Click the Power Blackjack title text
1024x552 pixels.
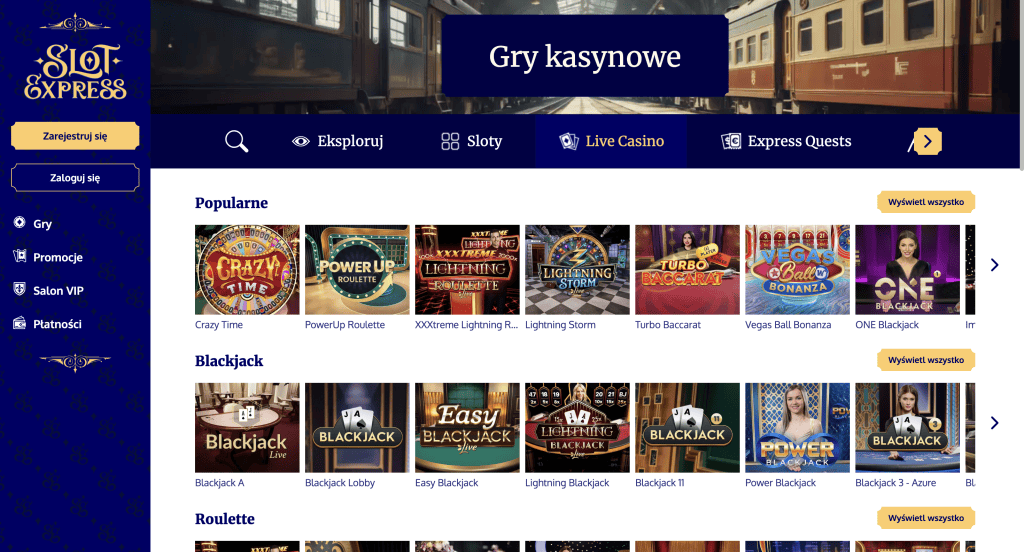(x=780, y=483)
